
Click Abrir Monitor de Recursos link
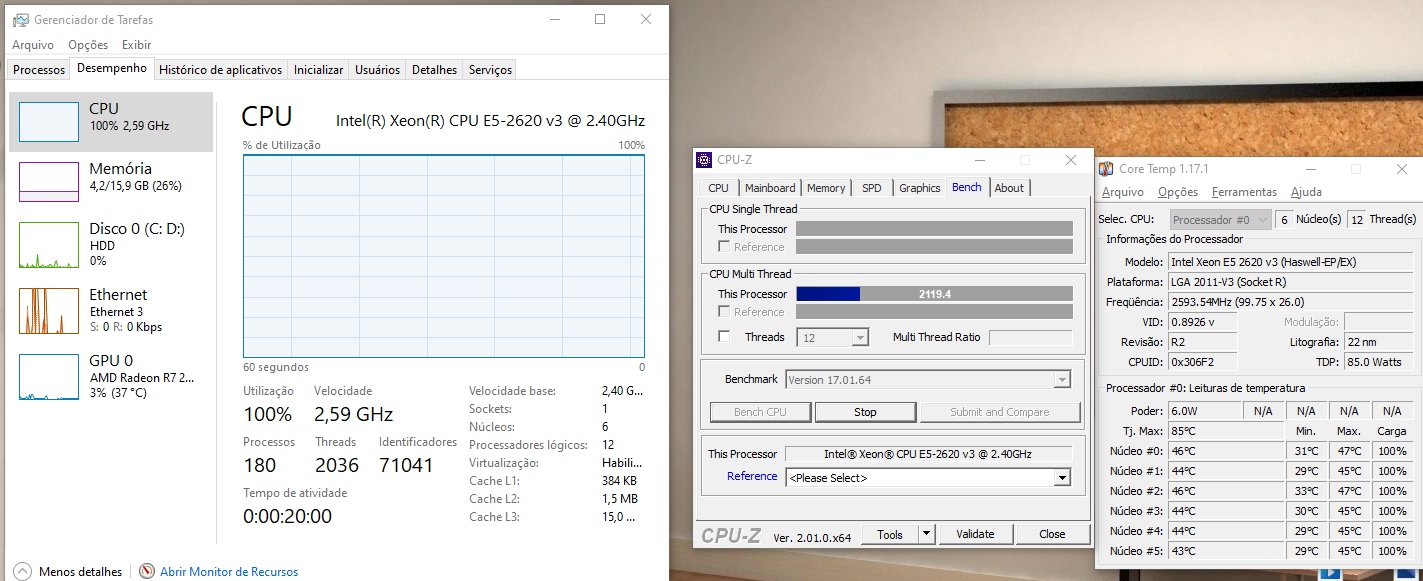click(229, 572)
